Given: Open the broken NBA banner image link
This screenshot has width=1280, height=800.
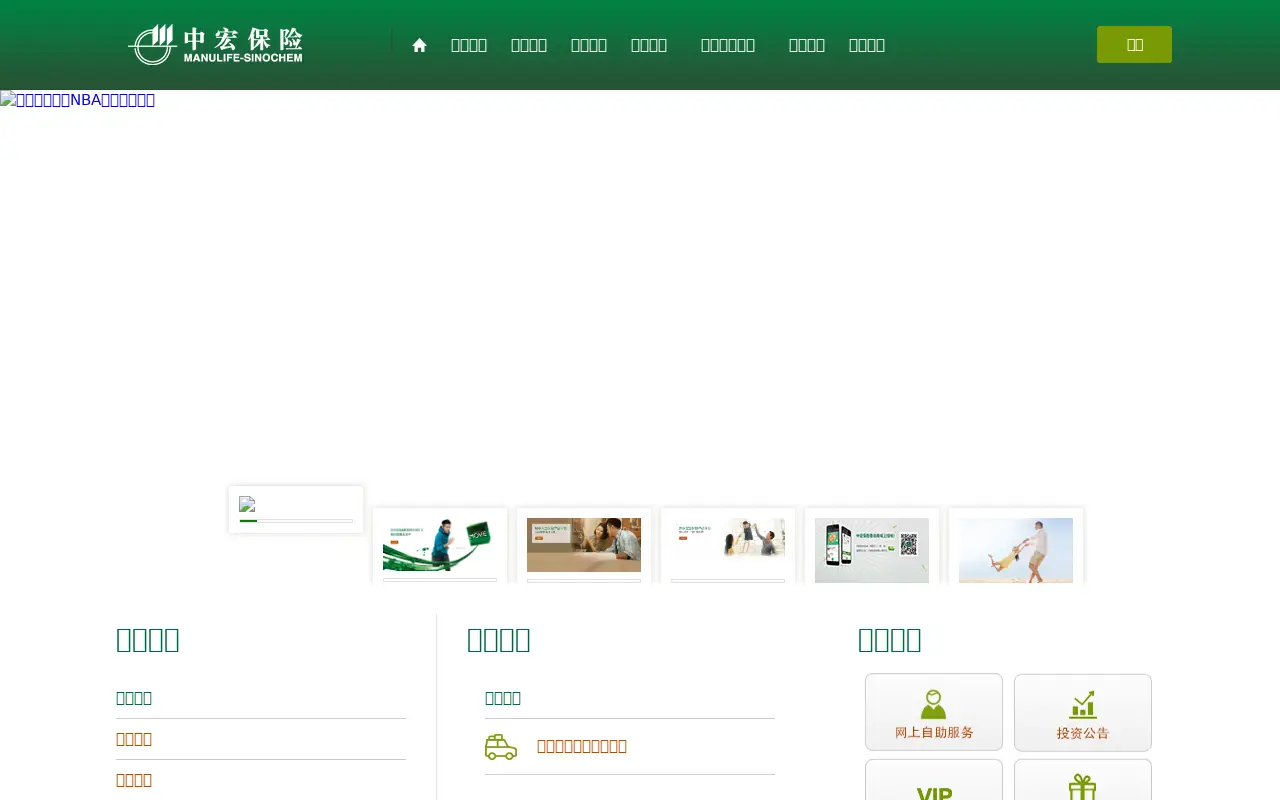Looking at the screenshot, I should [78, 100].
